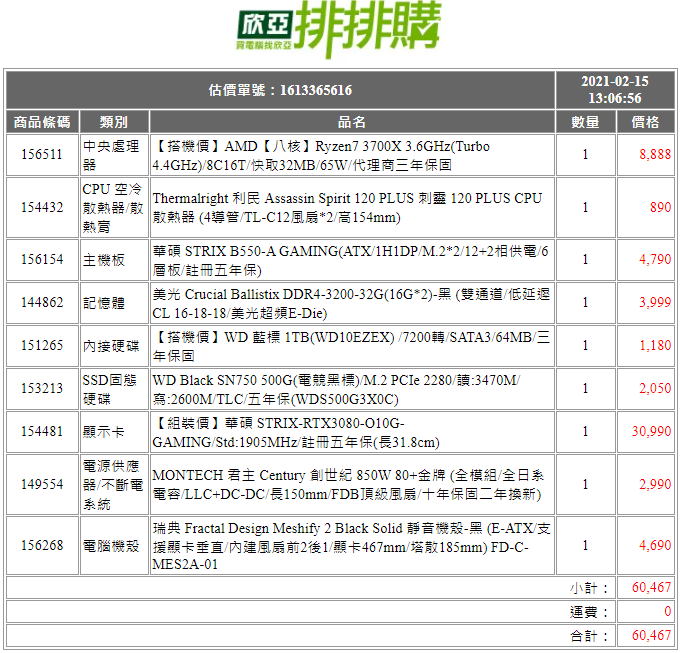Click the price 3,999

pyautogui.click(x=655, y=302)
